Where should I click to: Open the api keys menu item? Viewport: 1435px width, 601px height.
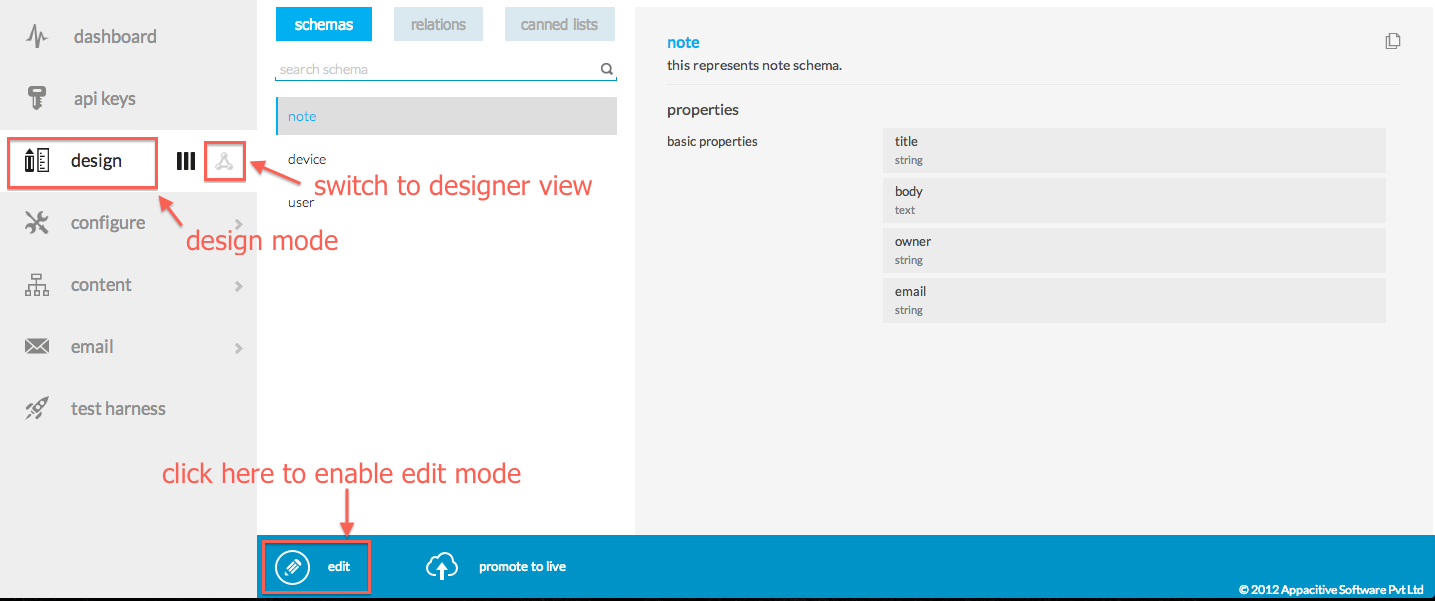click(105, 99)
